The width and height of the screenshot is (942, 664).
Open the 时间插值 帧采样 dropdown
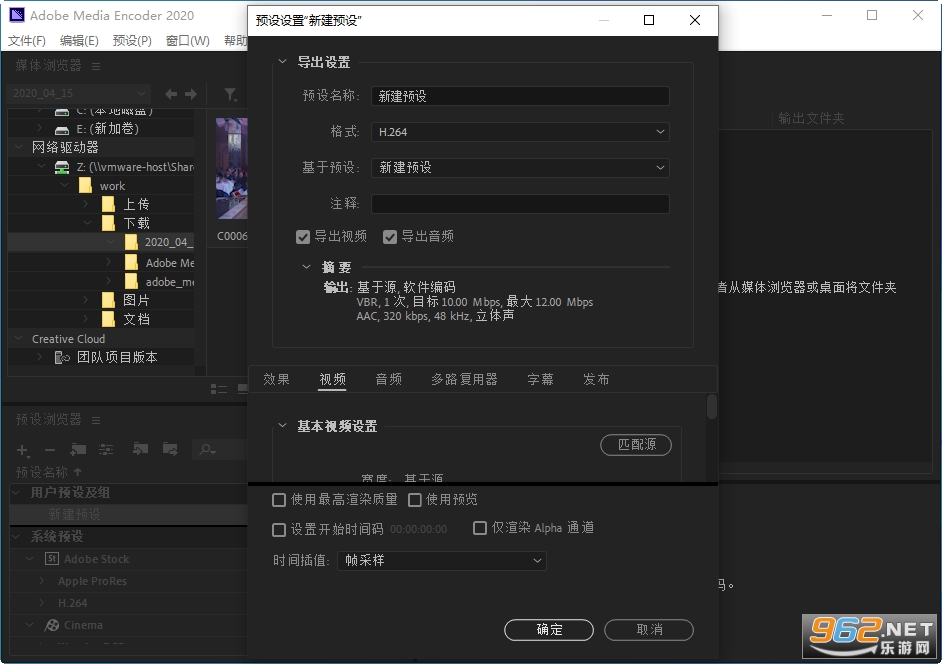(442, 561)
